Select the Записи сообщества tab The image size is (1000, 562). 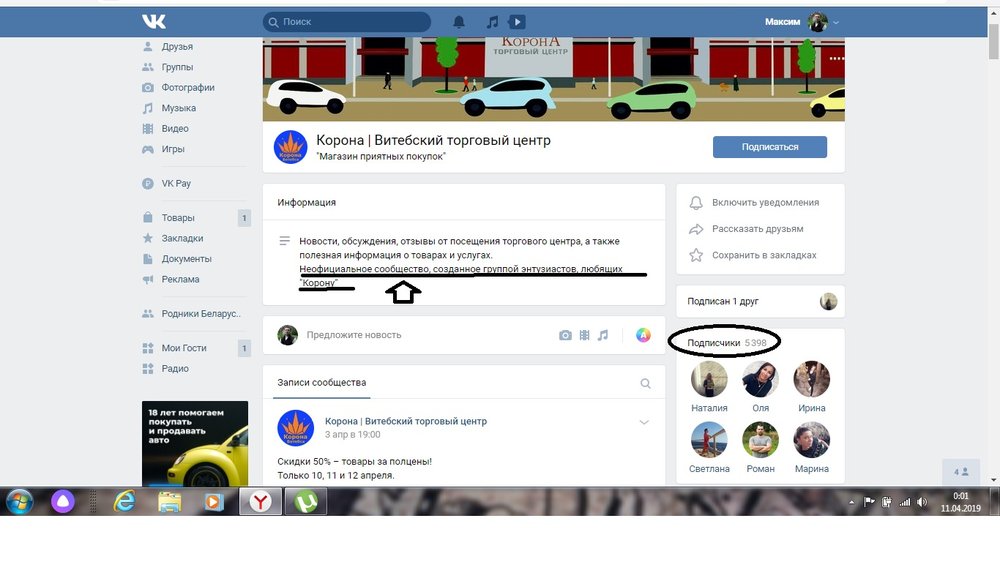click(x=321, y=382)
